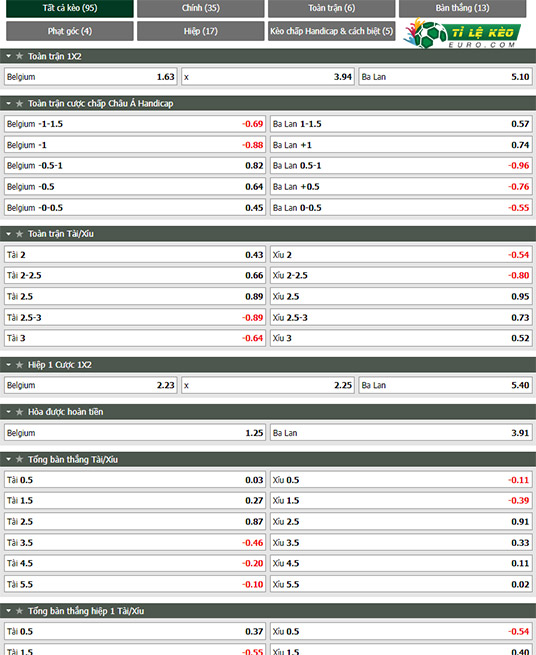Screen dimensions: 536x655
Task: Collapse Tổng bàn thắng Tài/Xỉu arrow
Action: pos(8,460)
